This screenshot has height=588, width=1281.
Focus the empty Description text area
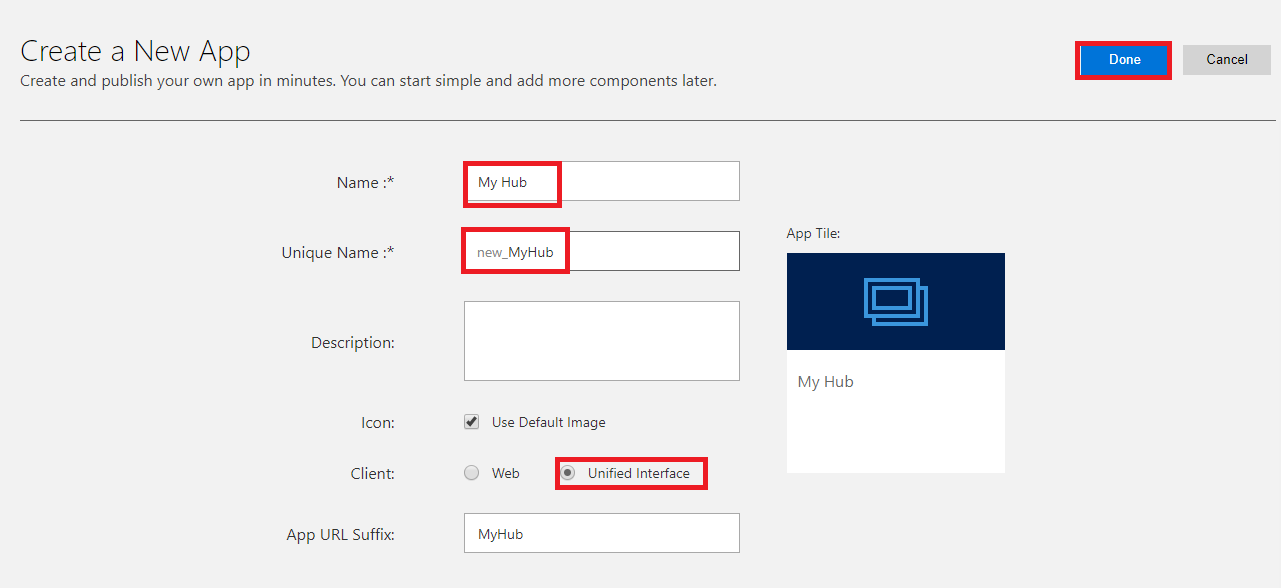[602, 341]
